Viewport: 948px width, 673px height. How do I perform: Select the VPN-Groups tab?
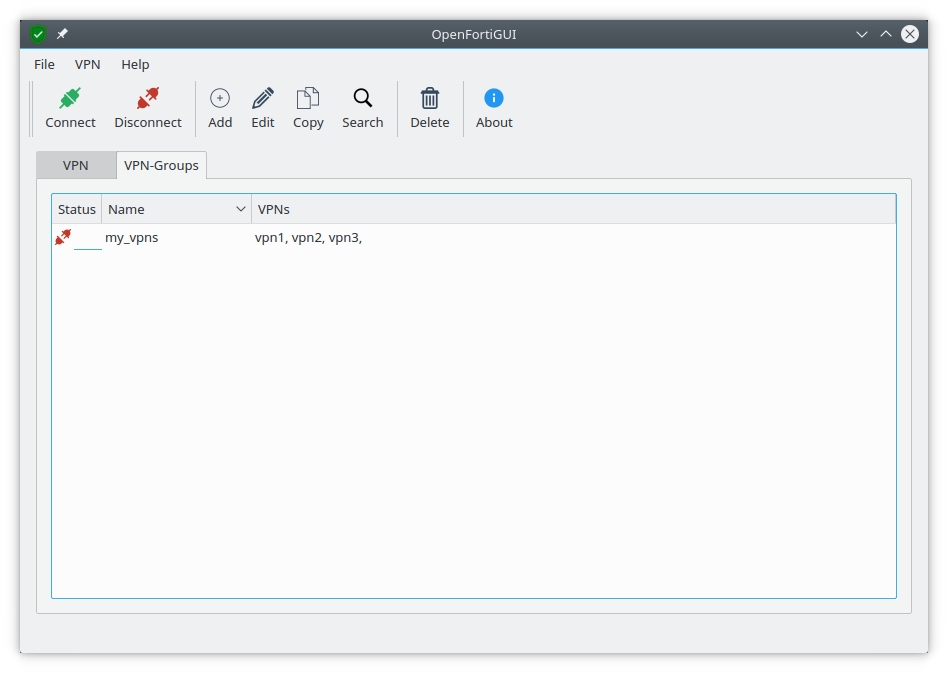coord(161,165)
